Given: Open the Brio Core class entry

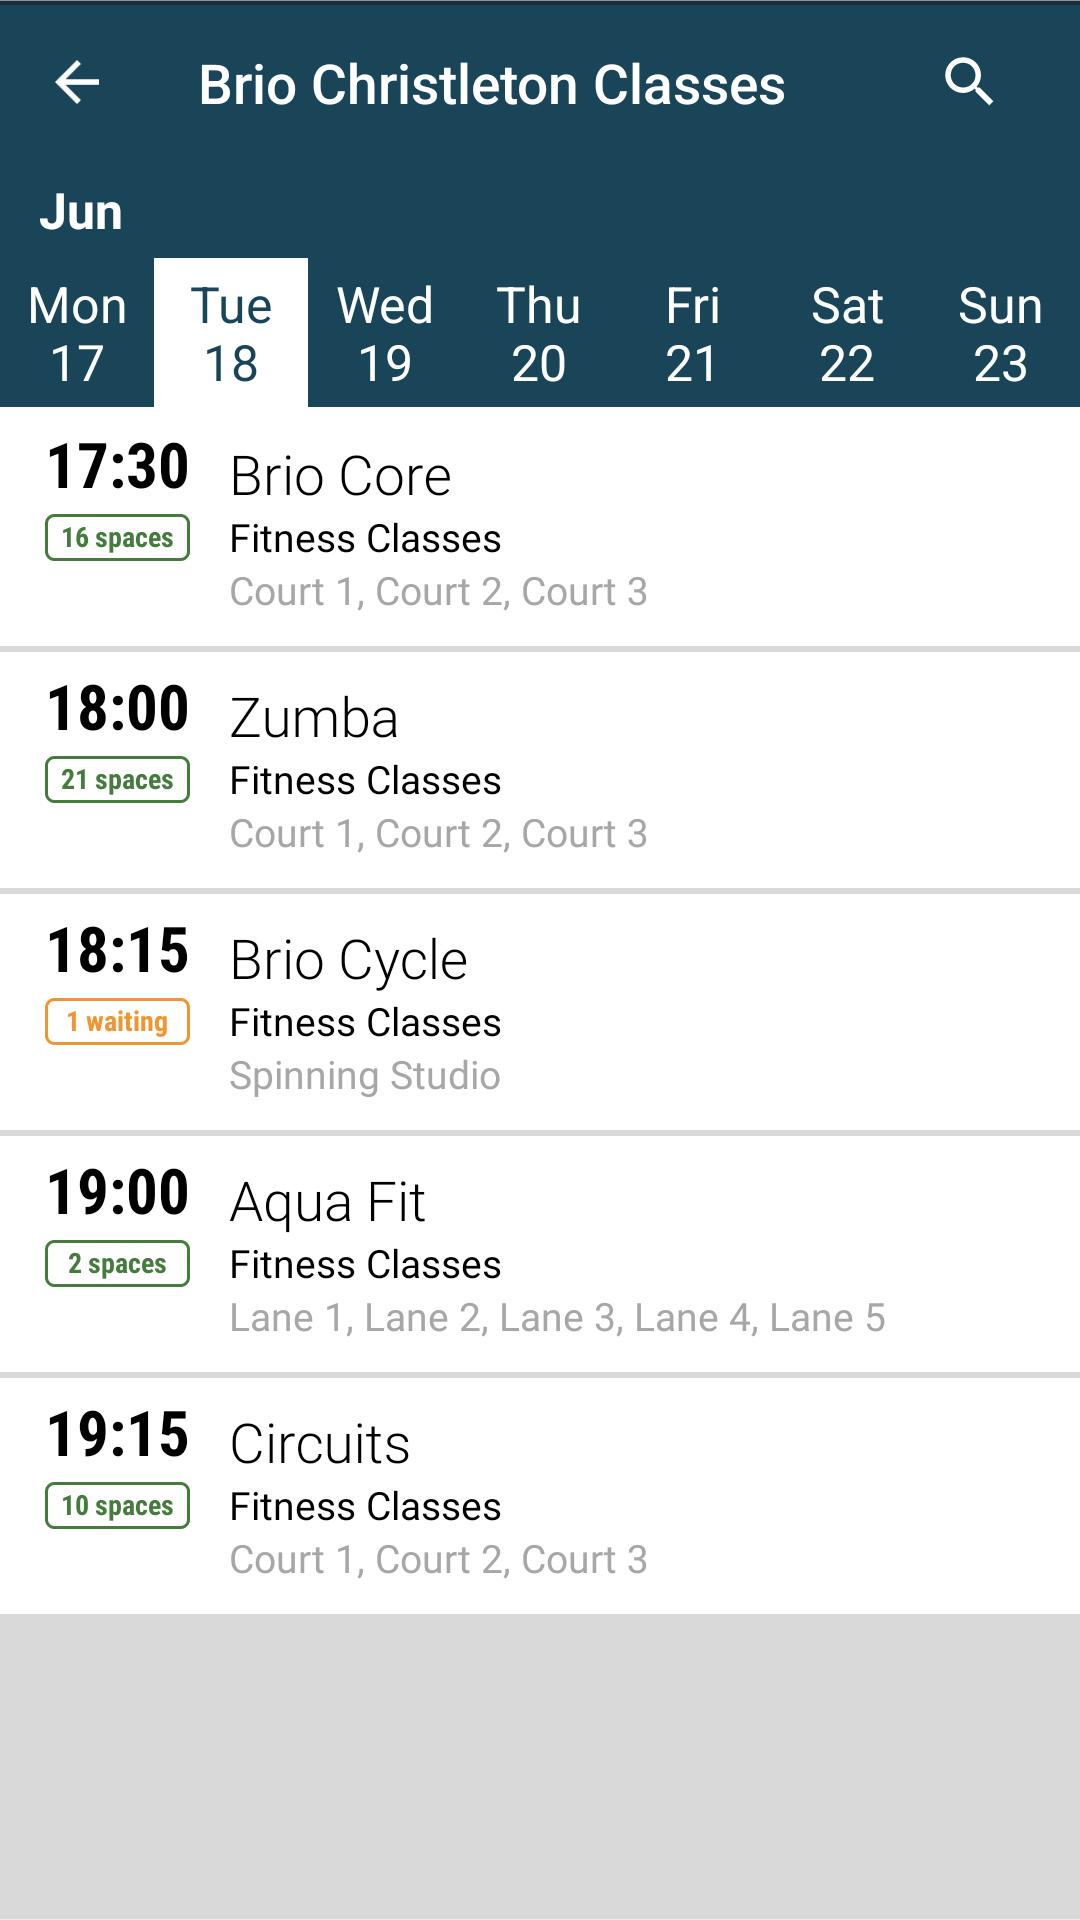Looking at the screenshot, I should (x=540, y=527).
